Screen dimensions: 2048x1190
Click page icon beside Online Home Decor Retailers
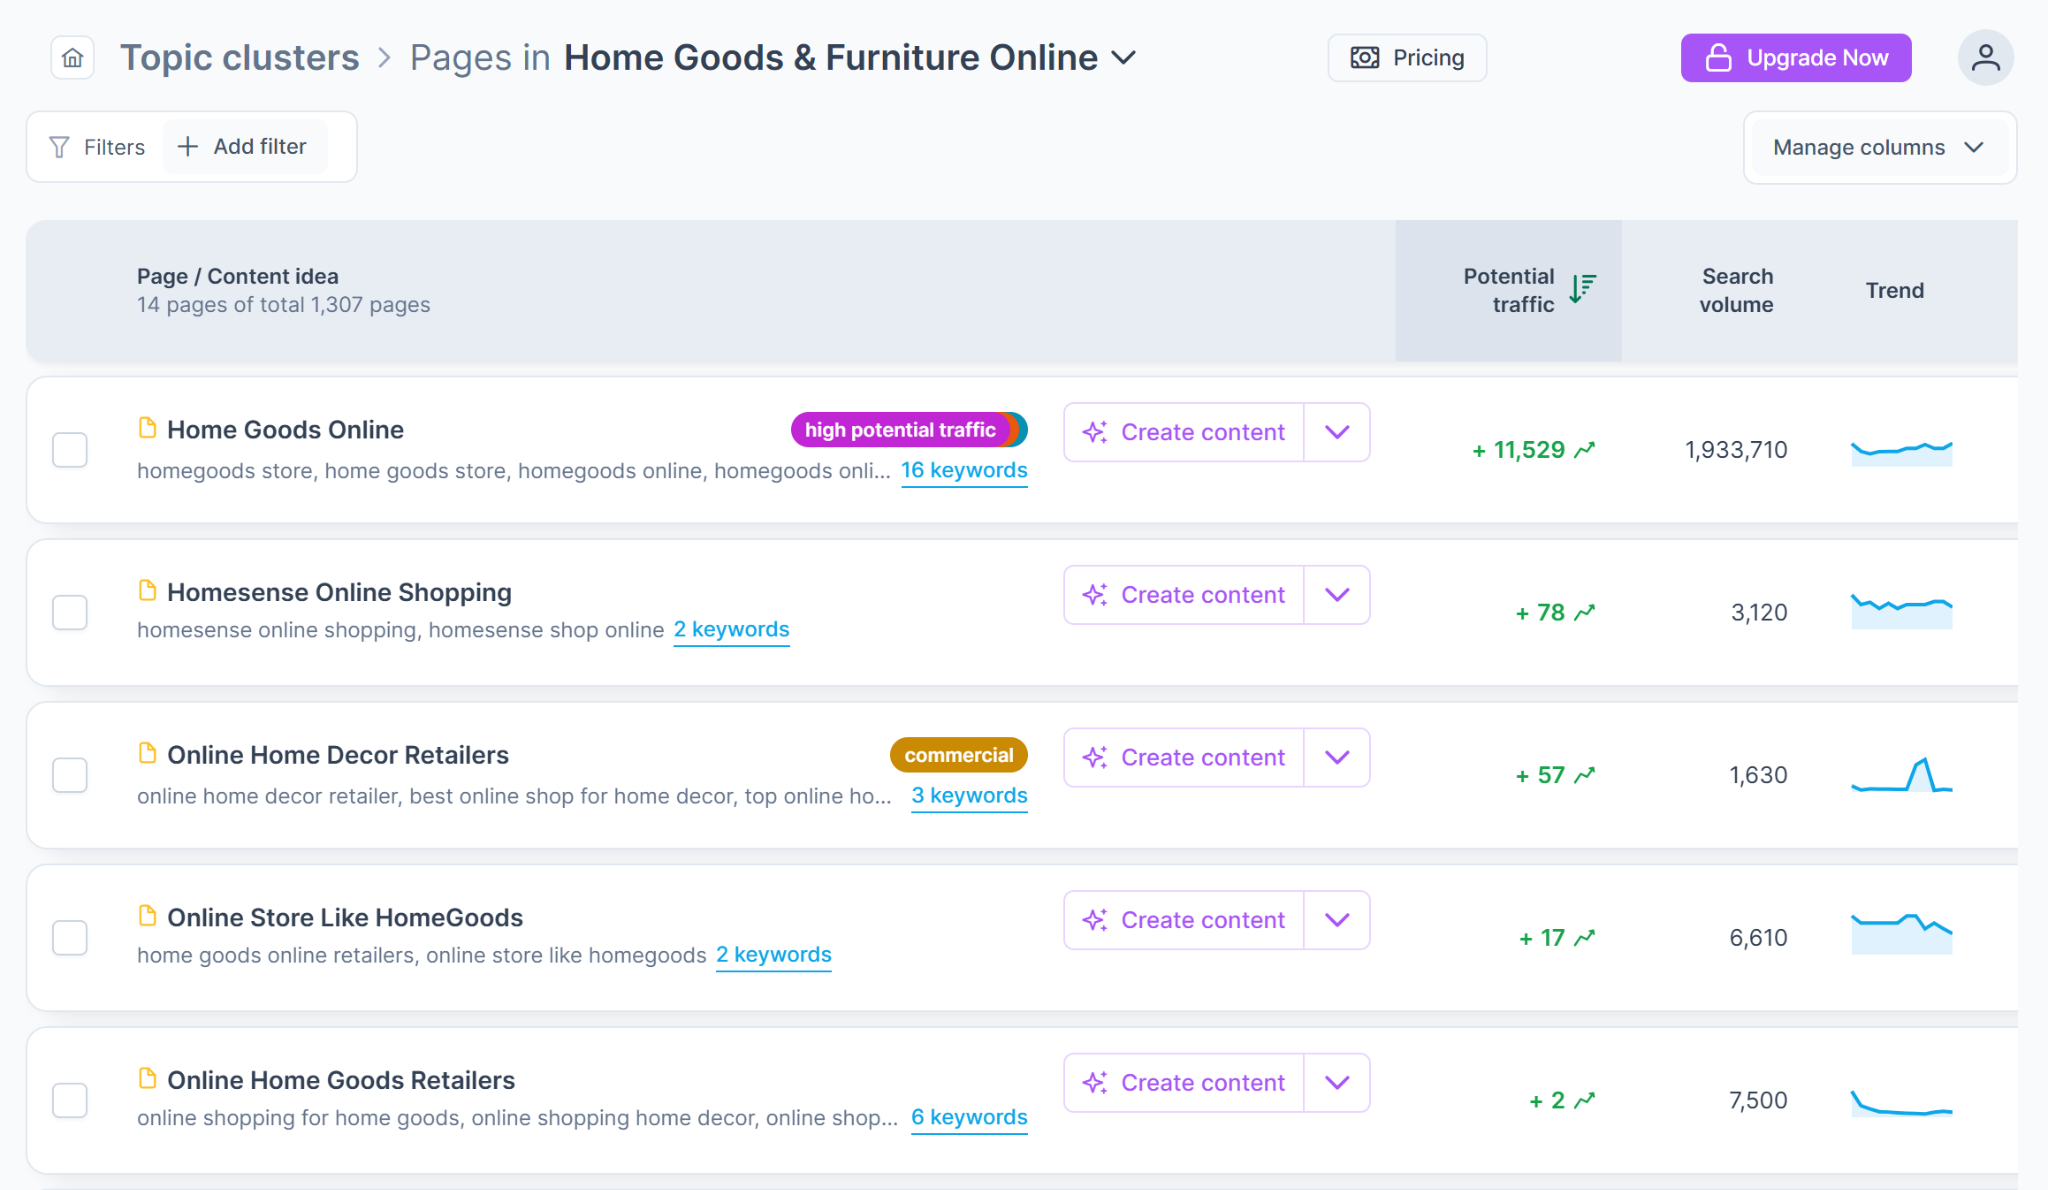147,753
